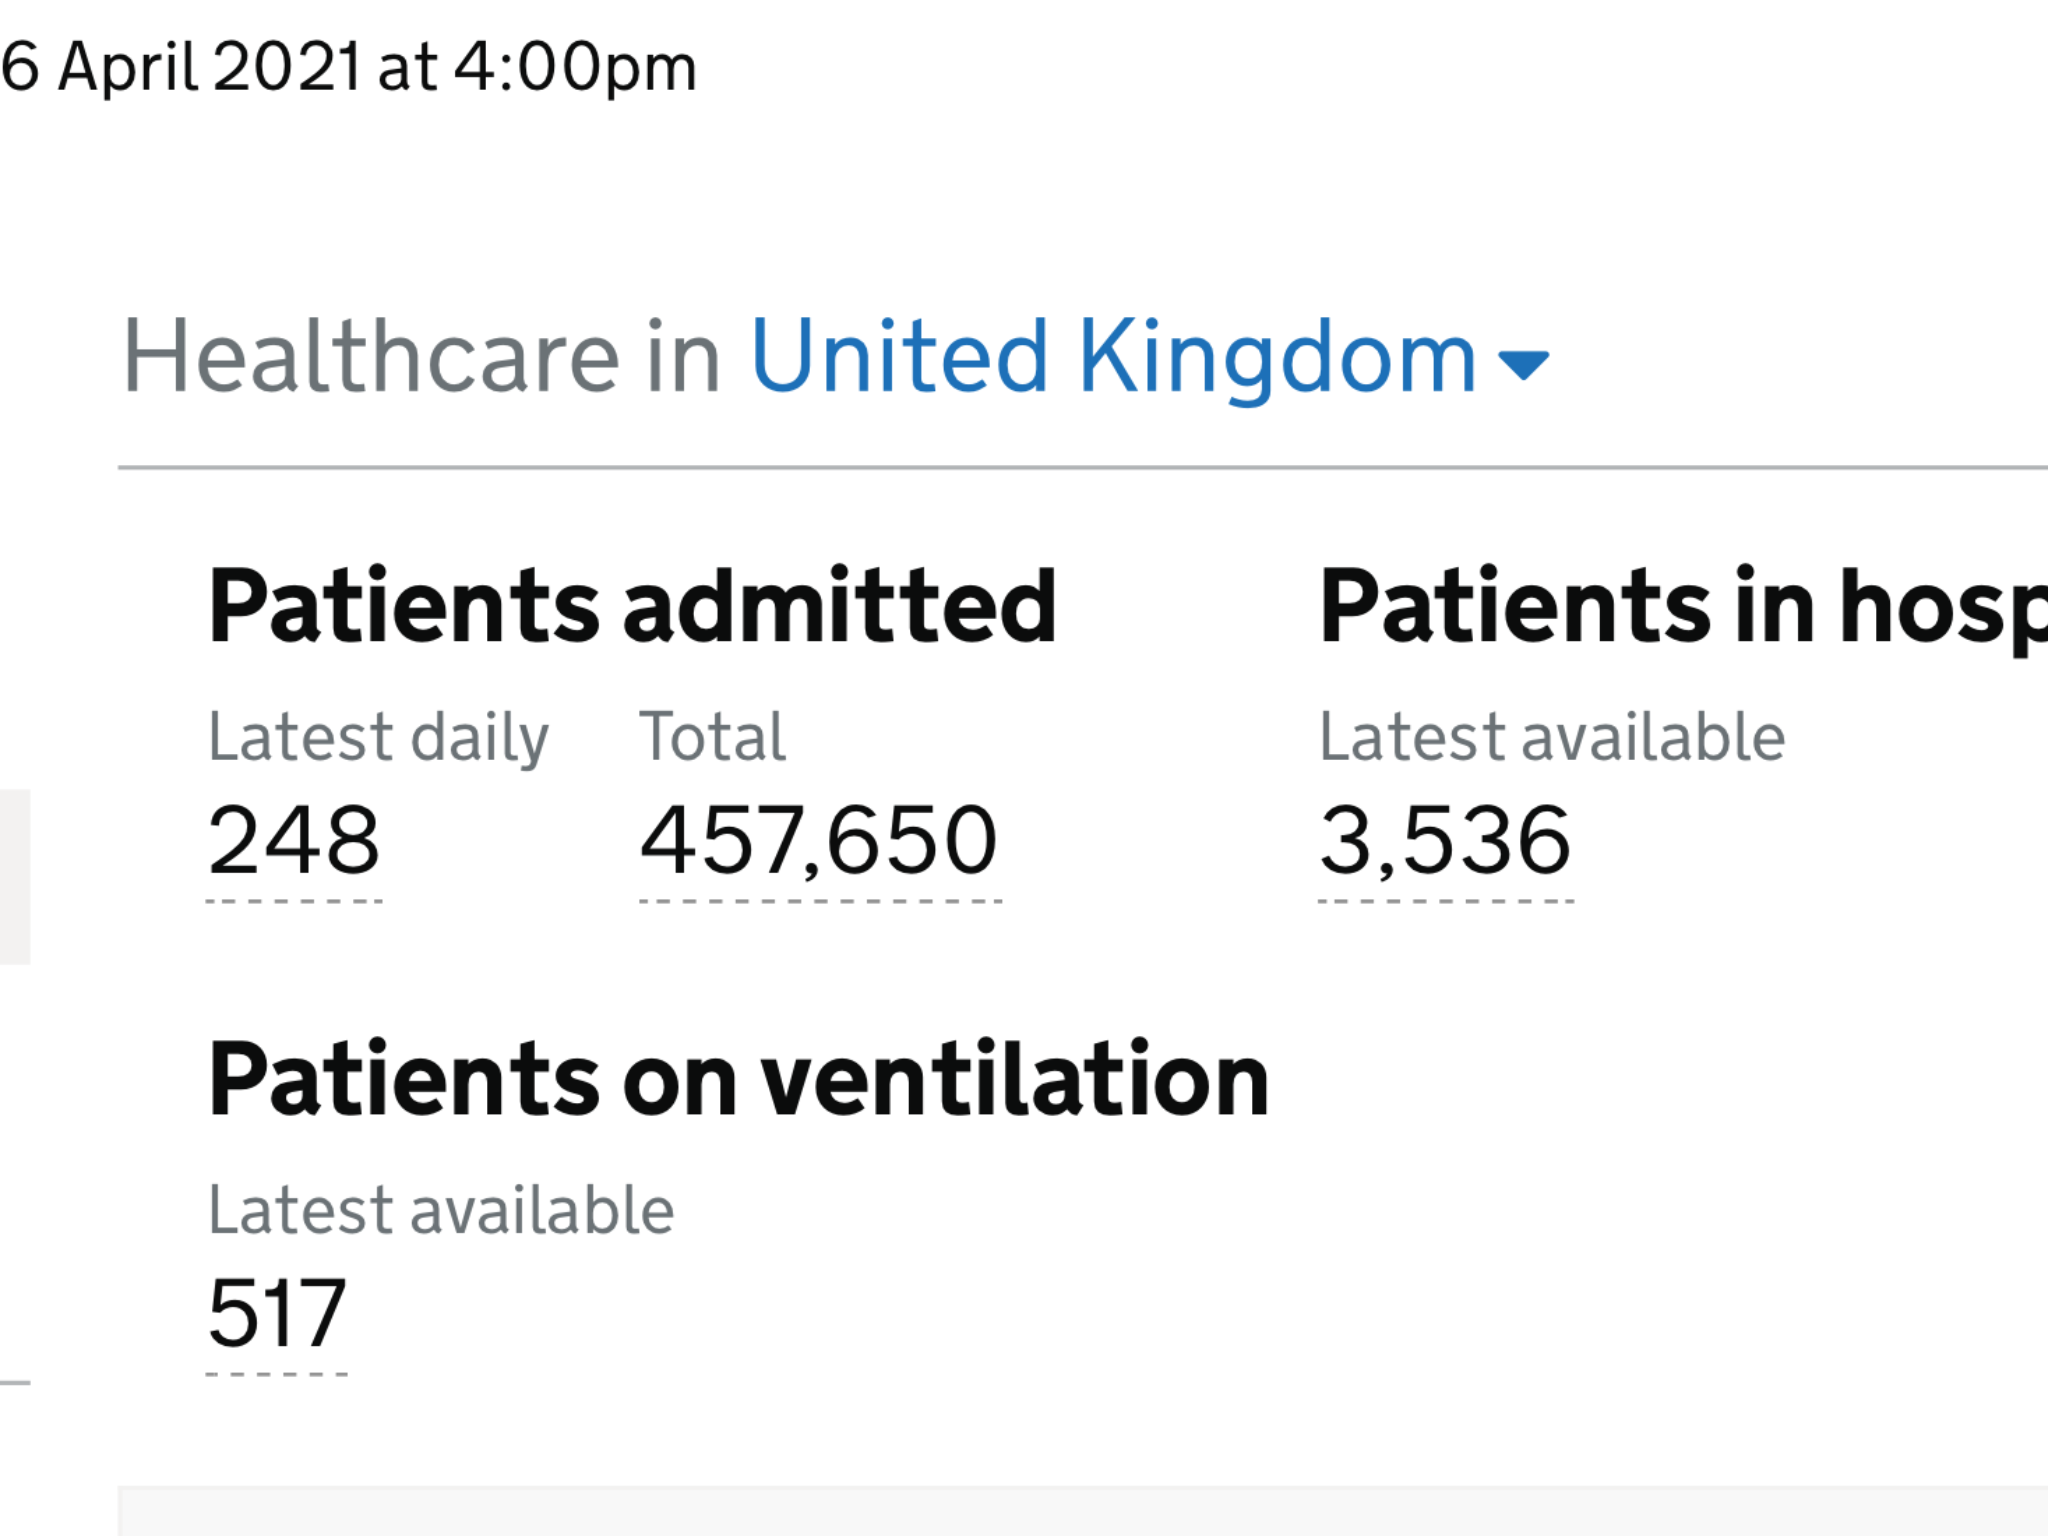Image resolution: width=2048 pixels, height=1536 pixels.
Task: Click the 457,650 total admitted figure
Action: 819,841
